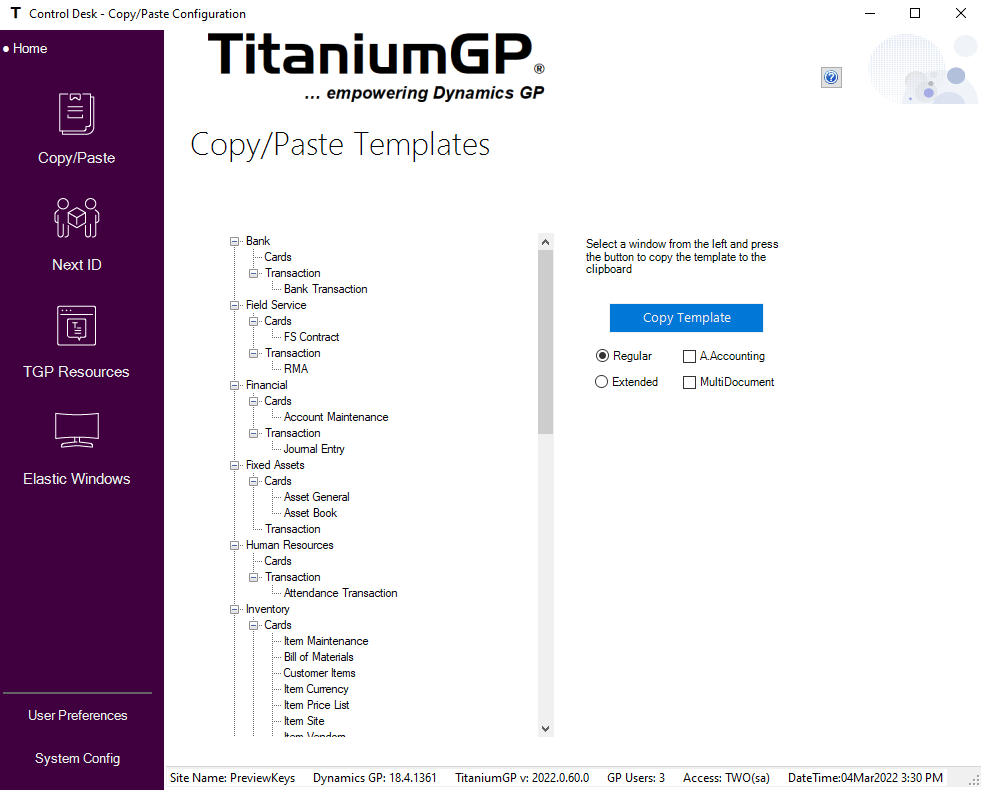
Task: Select the Transaction item under Fixed Assets
Action: pos(292,529)
